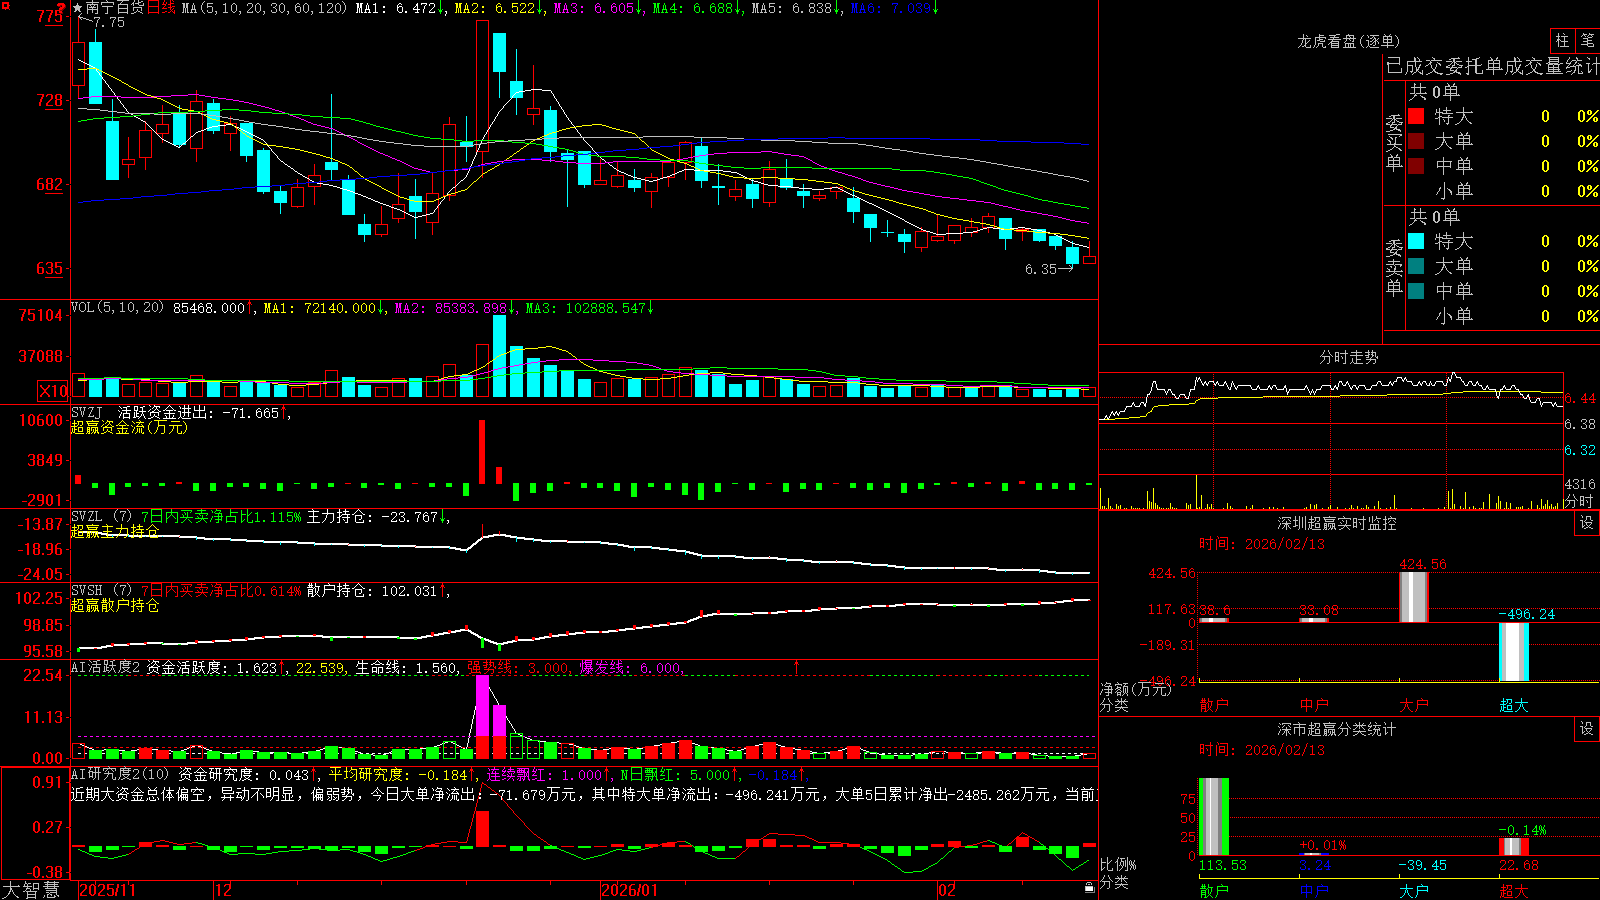1600x900 pixels.
Task: Select the 超大 category in 超赢实时监控
Action: (1513, 705)
